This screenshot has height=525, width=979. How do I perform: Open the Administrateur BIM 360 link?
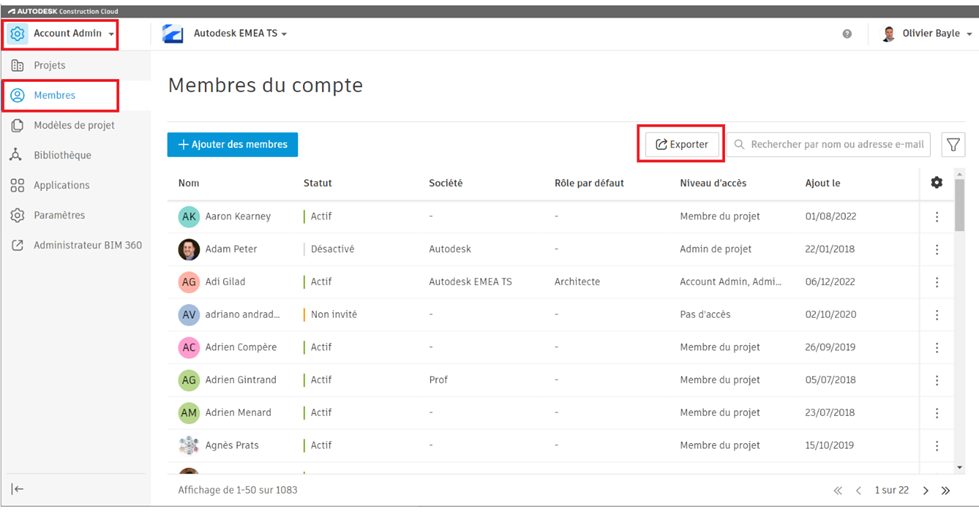click(x=87, y=245)
